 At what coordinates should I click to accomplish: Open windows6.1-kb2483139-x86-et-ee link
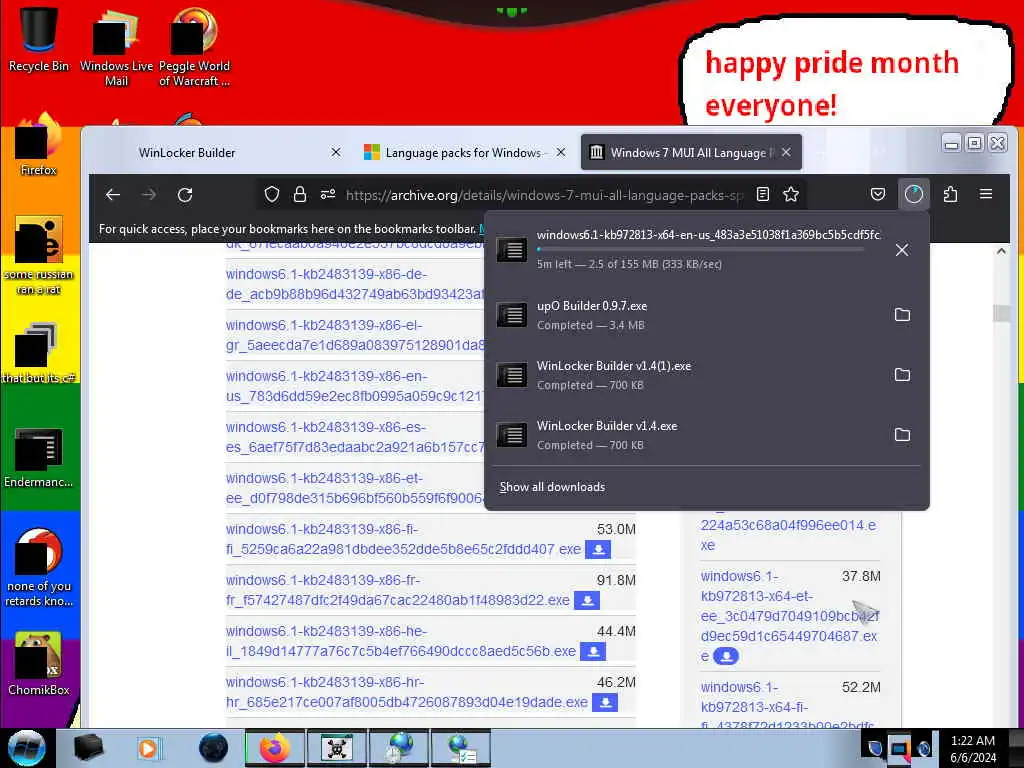pos(356,488)
